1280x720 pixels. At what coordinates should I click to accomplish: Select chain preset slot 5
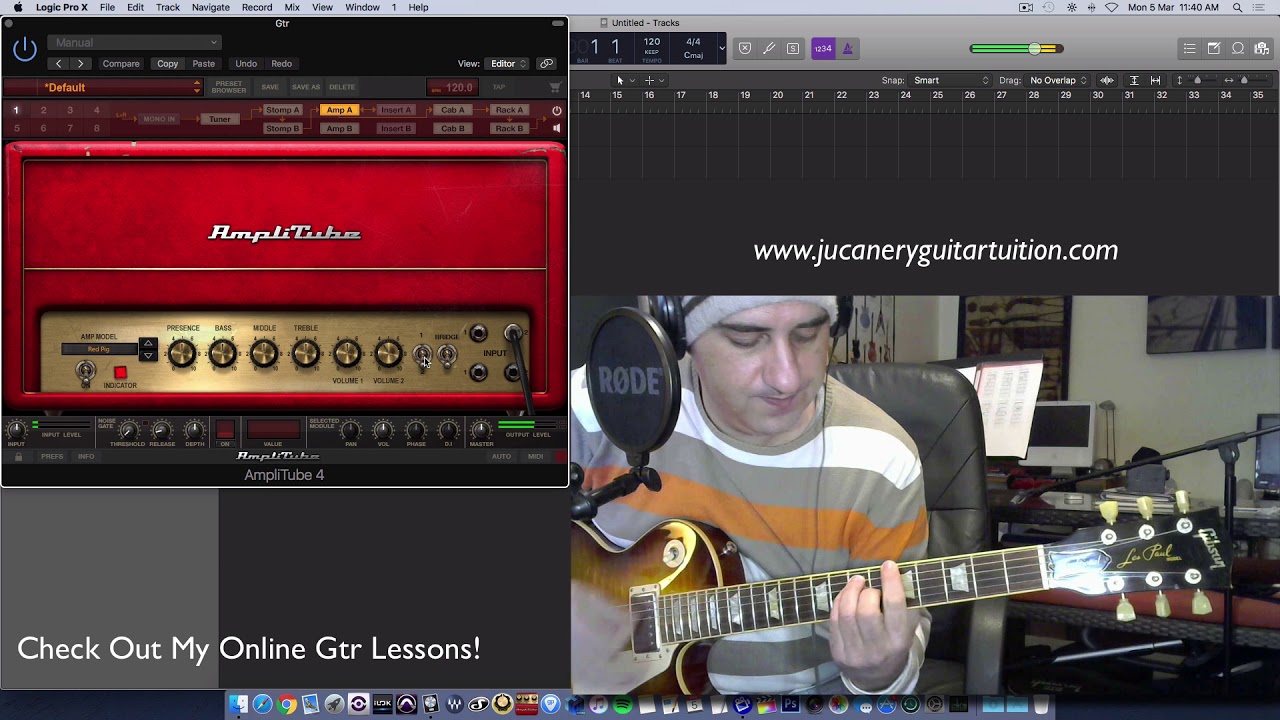(x=16, y=128)
